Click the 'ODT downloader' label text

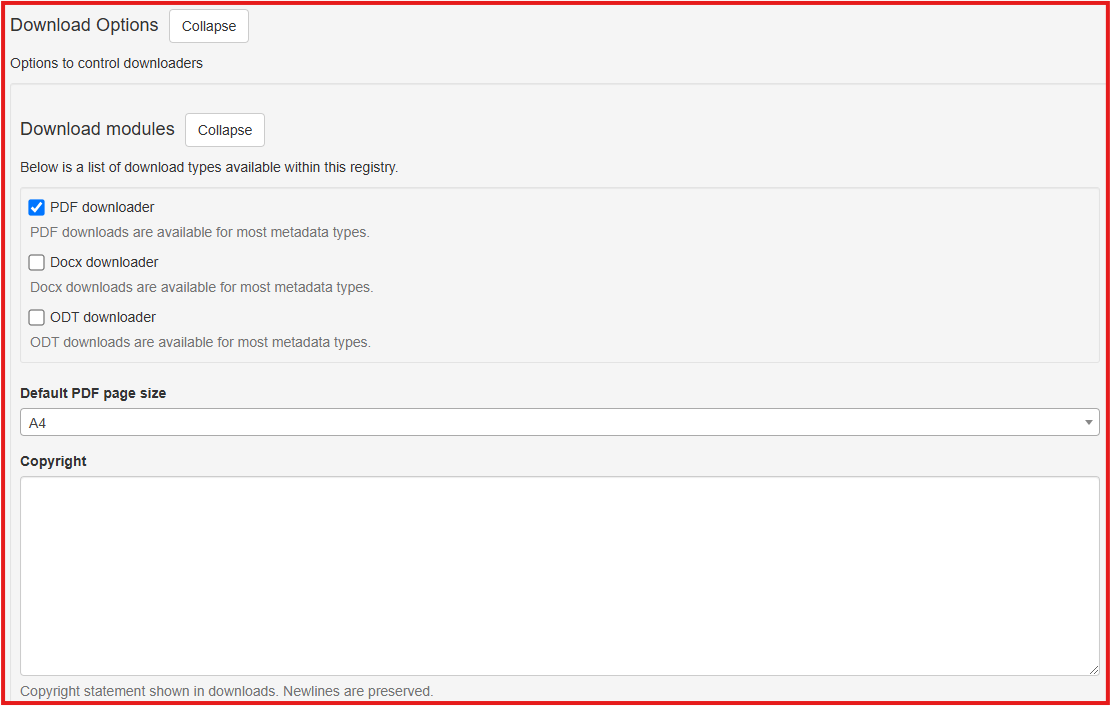click(103, 318)
